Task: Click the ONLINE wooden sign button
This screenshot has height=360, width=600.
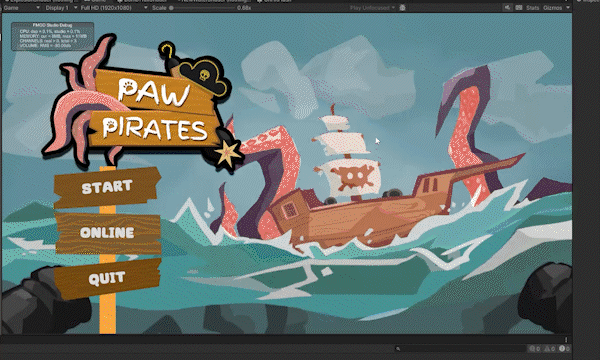Action: click(108, 233)
